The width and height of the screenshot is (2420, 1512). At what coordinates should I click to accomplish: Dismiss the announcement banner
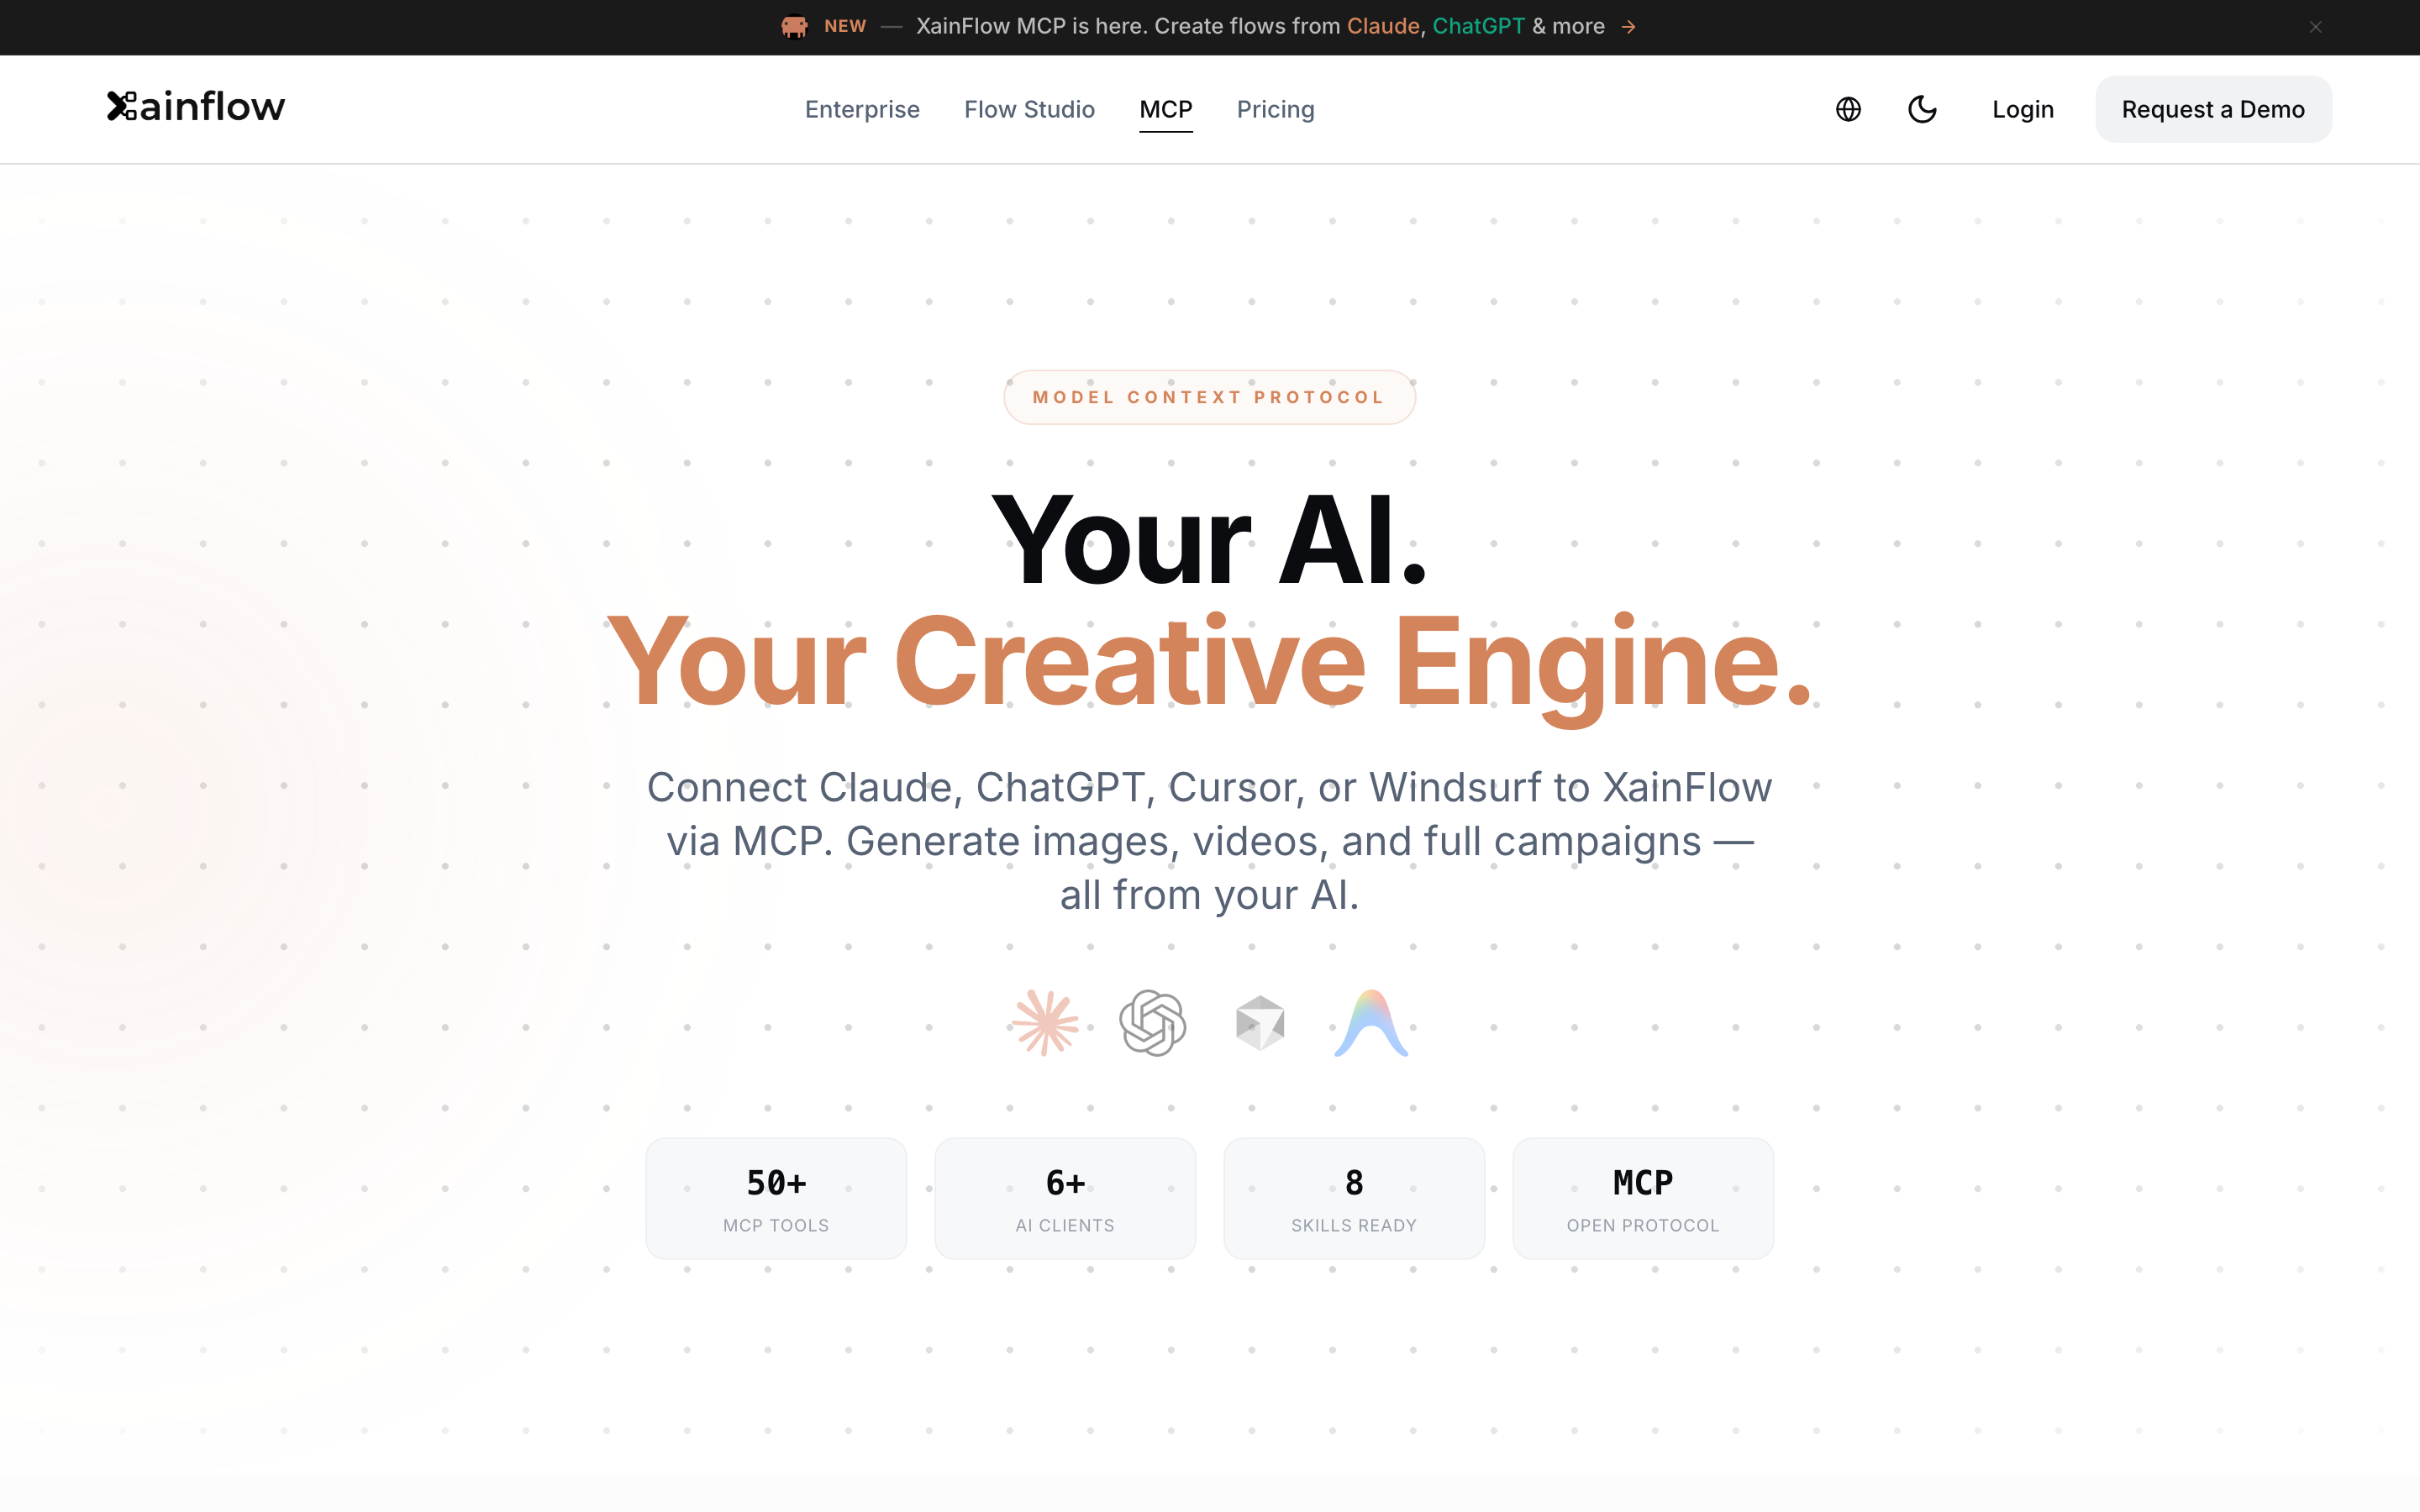coord(2316,27)
